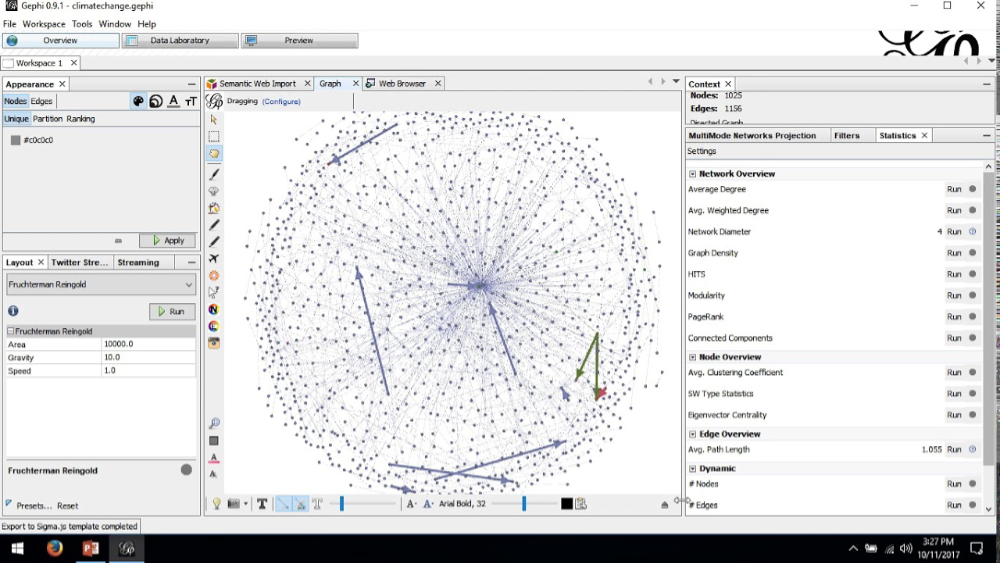
Task: Select the rectangle selection tool
Action: pos(214,136)
